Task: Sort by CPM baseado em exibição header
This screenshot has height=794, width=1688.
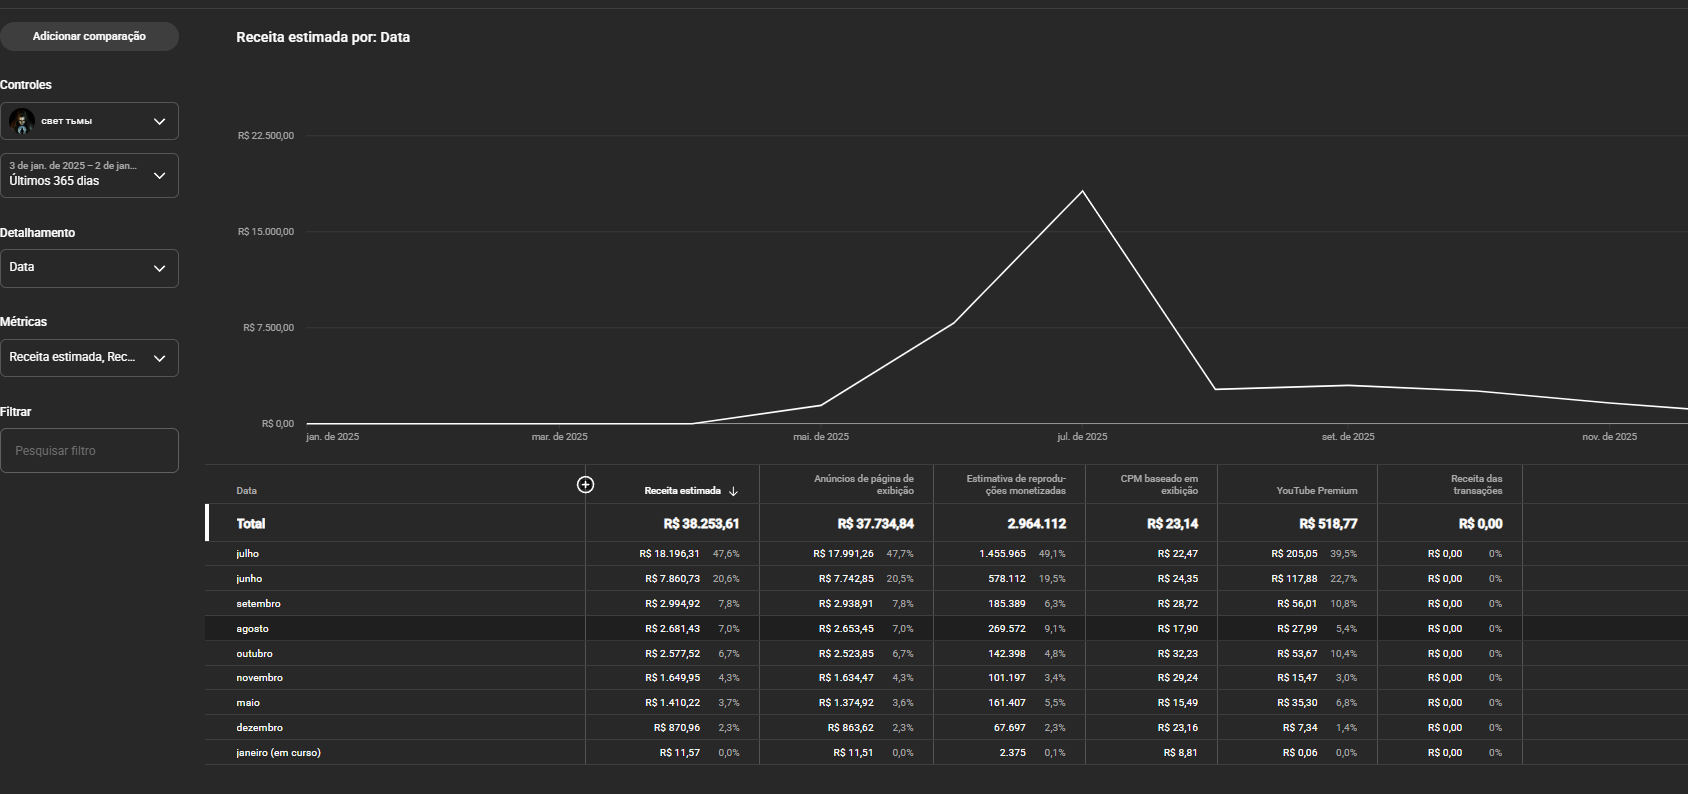Action: tap(1159, 484)
